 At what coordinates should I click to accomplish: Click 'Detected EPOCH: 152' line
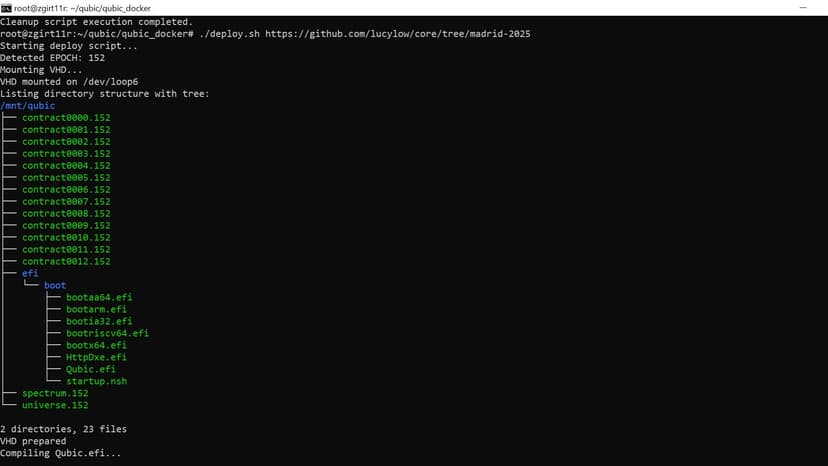(52, 58)
